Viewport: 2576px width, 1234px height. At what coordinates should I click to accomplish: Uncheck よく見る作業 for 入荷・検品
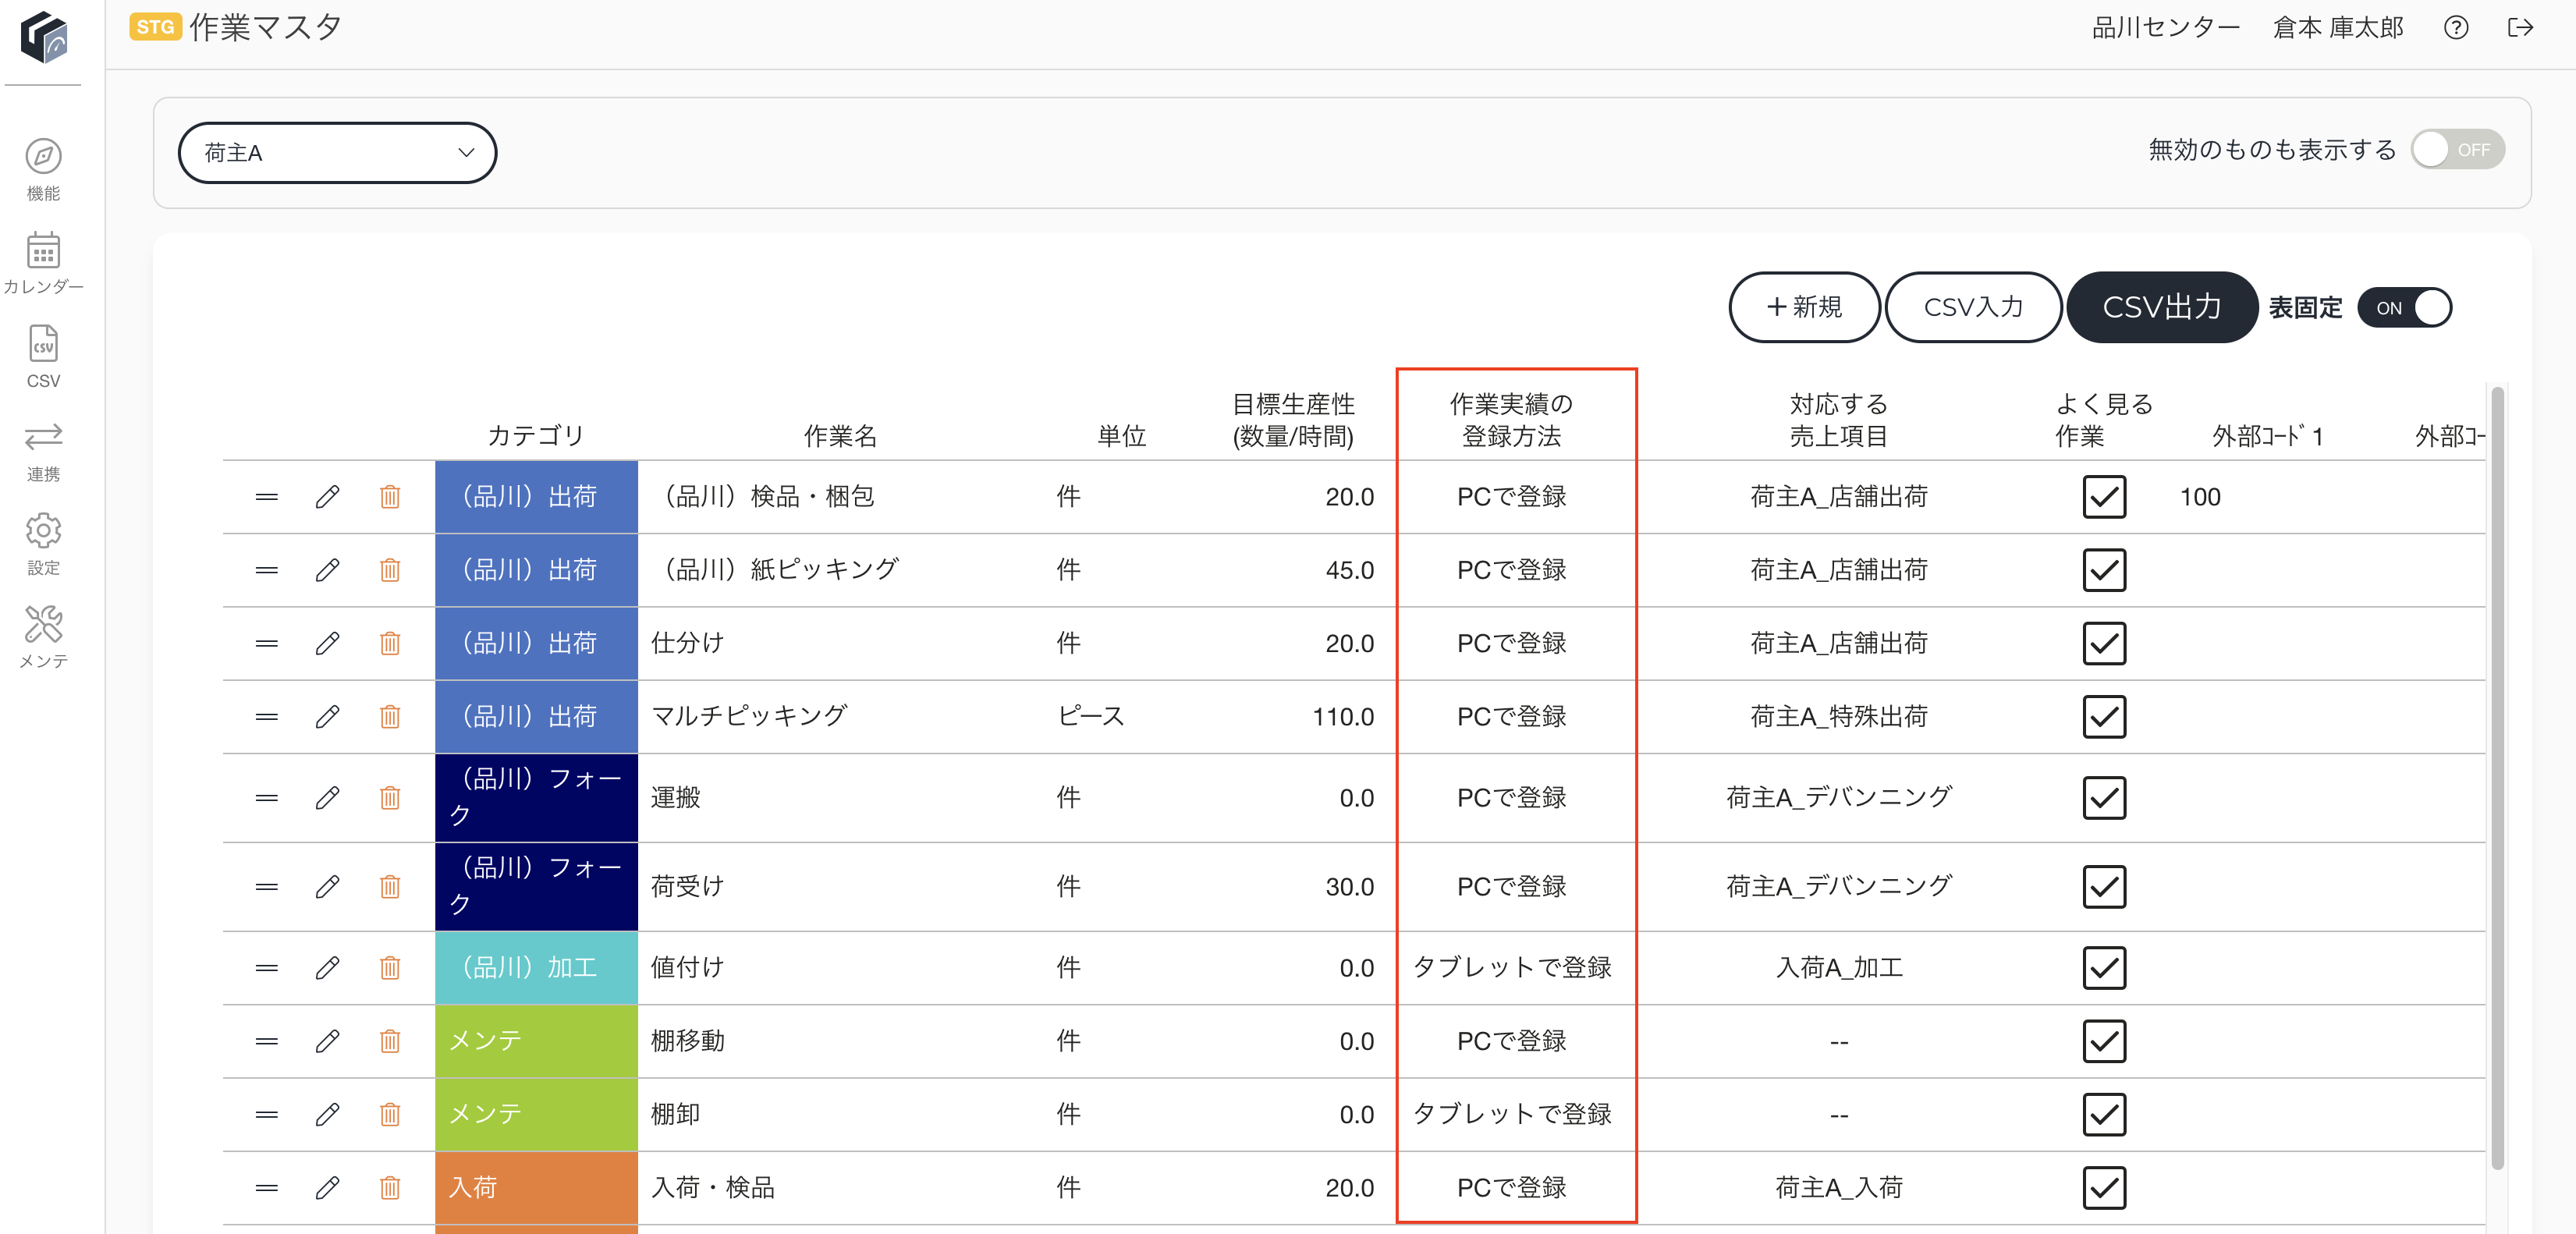tap(2104, 1187)
